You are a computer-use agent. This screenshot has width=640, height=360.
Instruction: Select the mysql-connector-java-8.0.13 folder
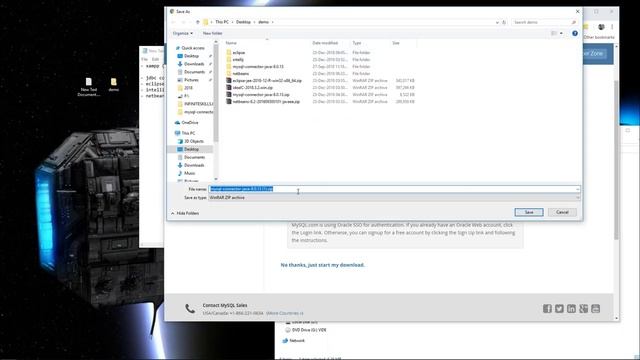coord(258,67)
